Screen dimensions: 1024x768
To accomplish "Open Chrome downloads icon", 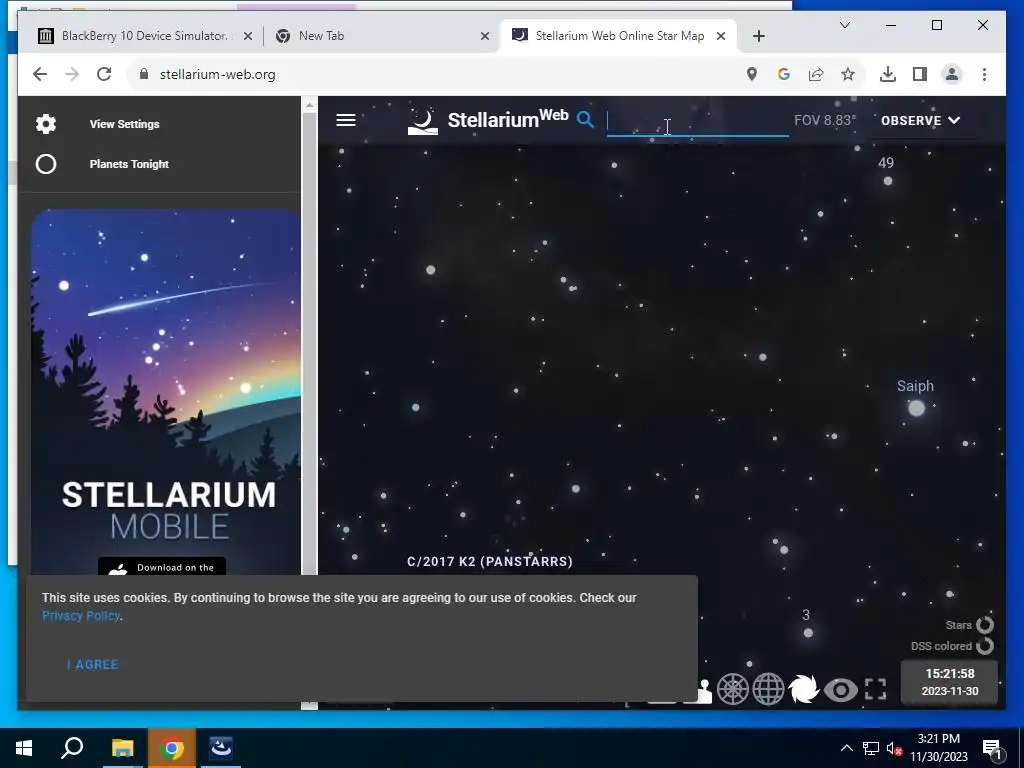I will tap(888, 74).
